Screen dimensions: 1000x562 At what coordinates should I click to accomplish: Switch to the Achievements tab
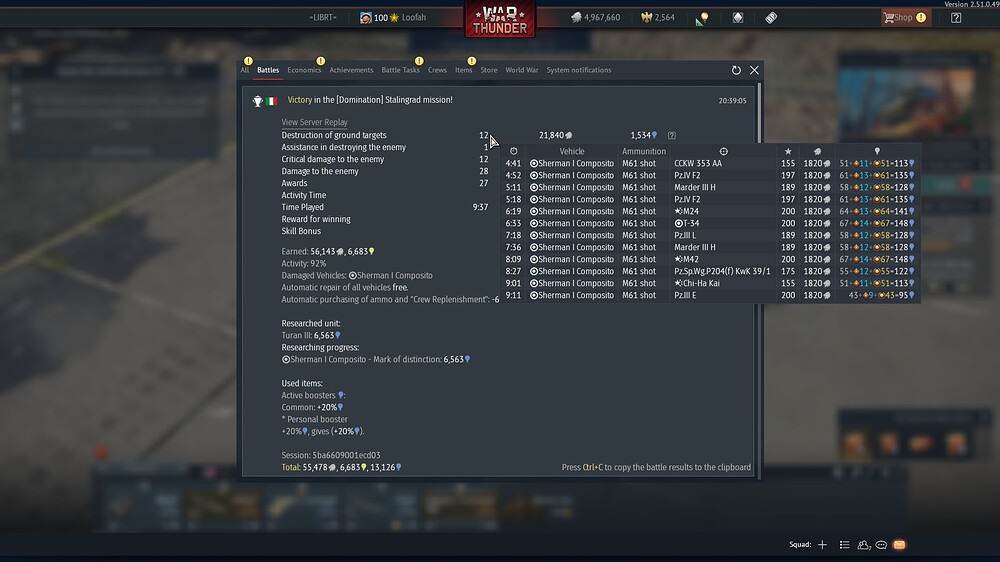pyautogui.click(x=351, y=70)
